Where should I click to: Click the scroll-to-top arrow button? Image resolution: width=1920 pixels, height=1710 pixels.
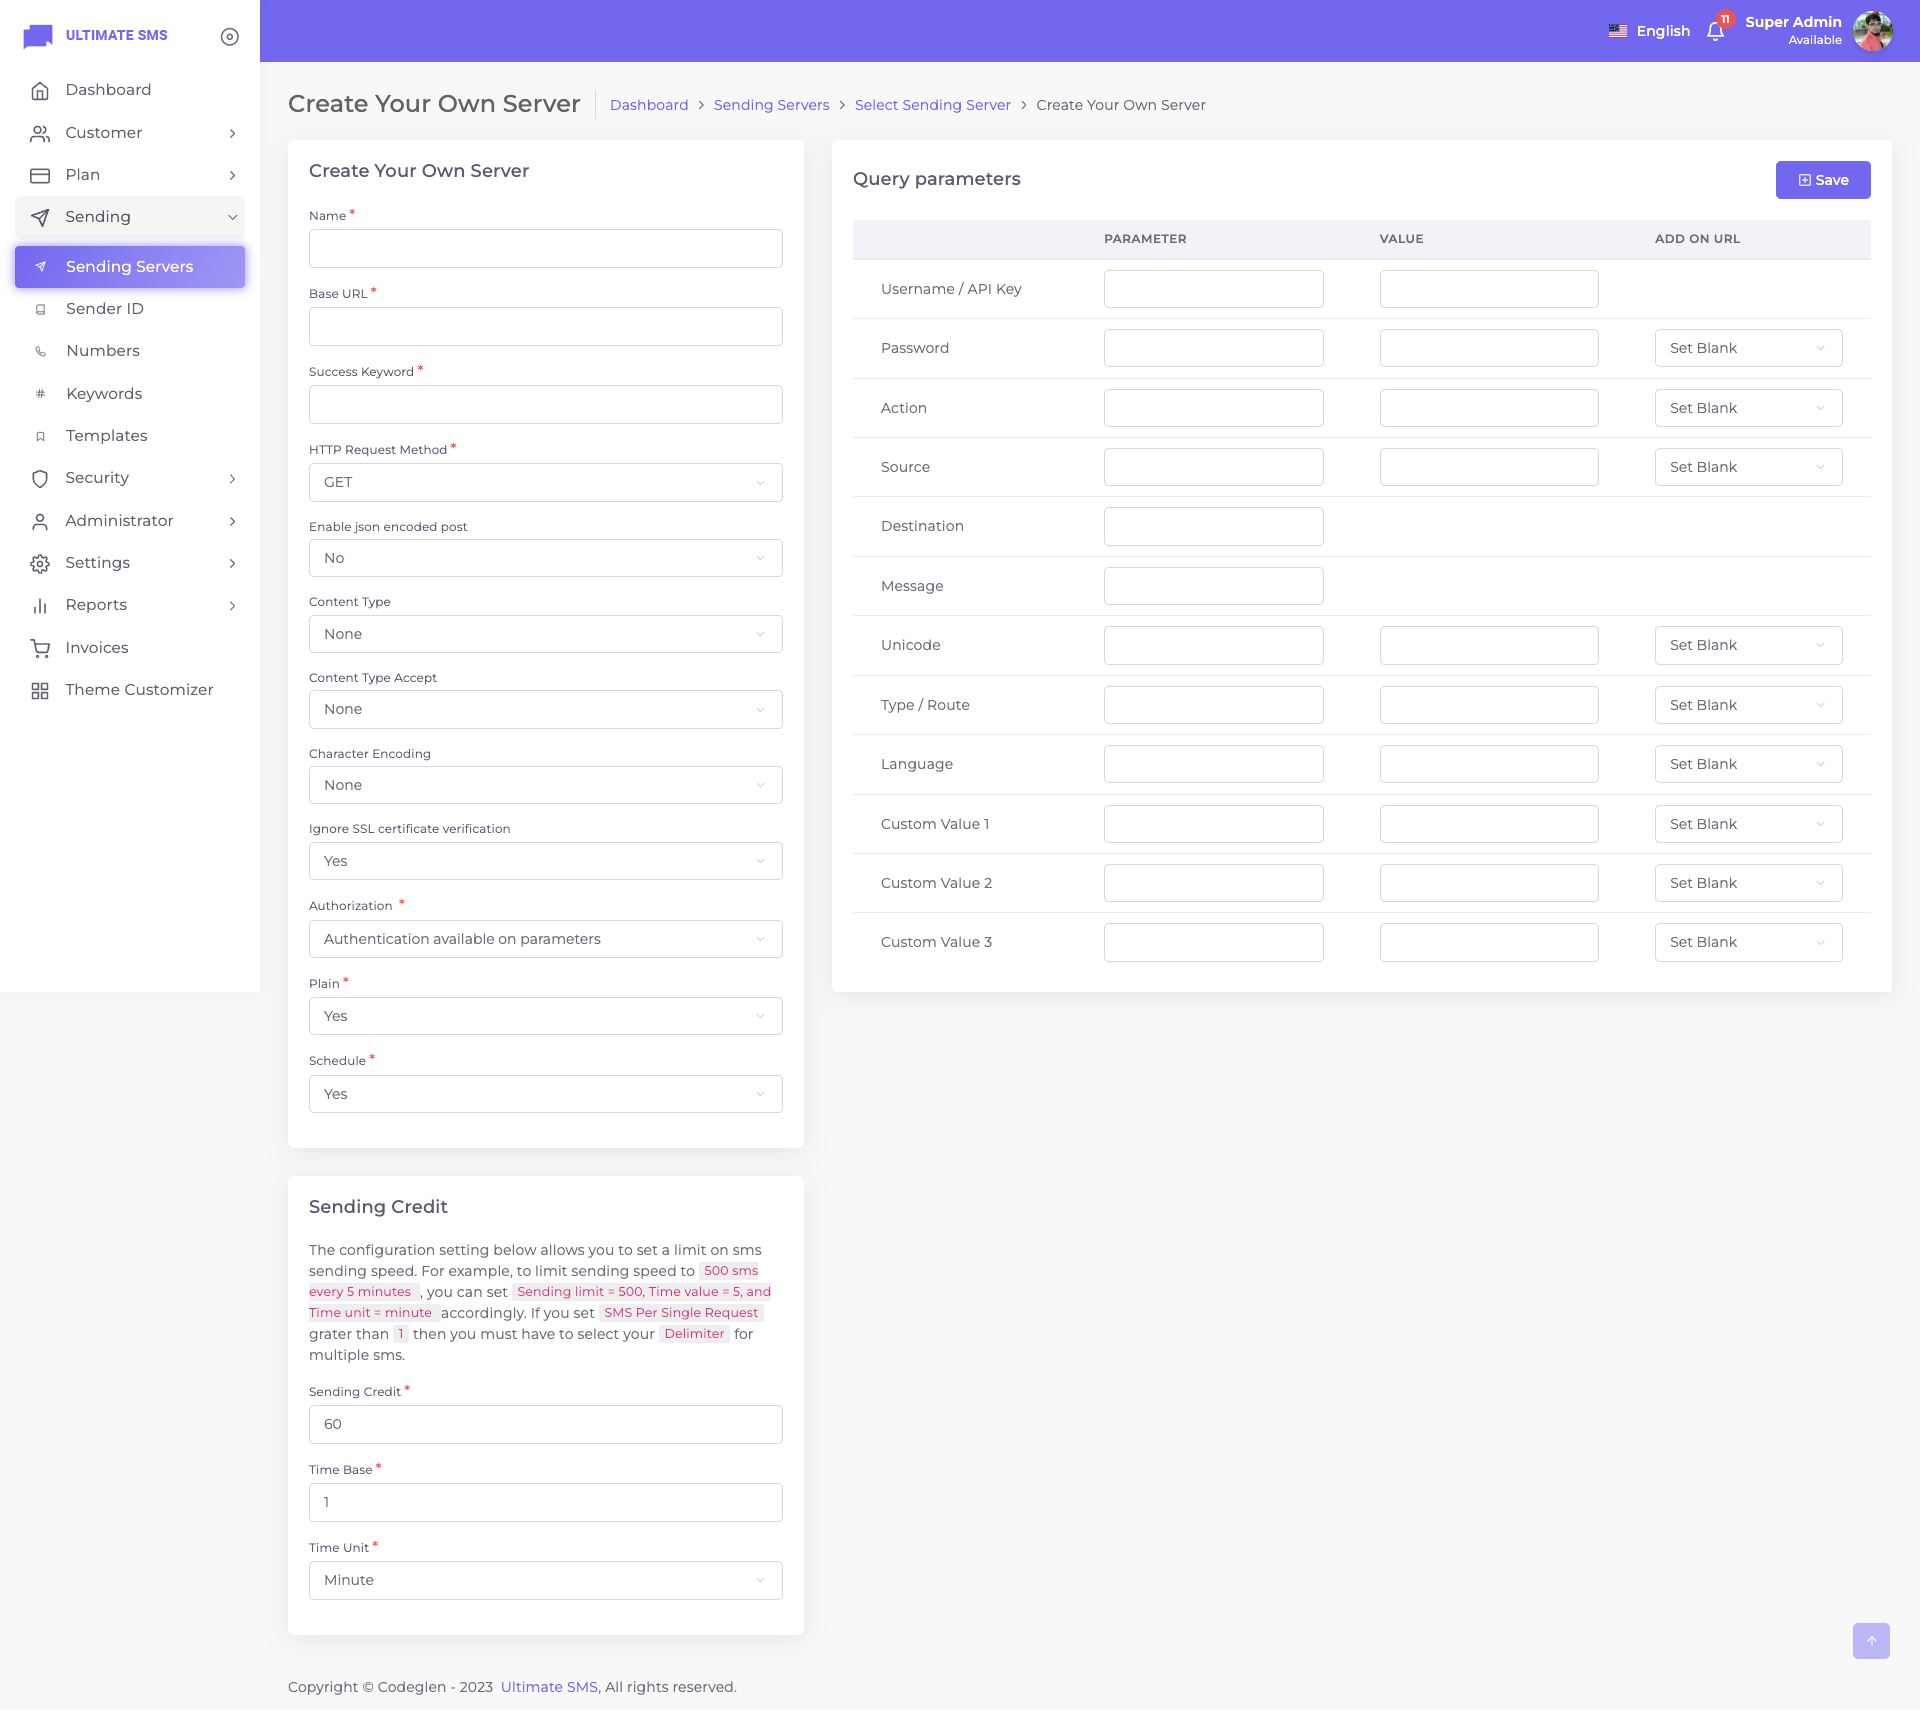tap(1871, 1641)
